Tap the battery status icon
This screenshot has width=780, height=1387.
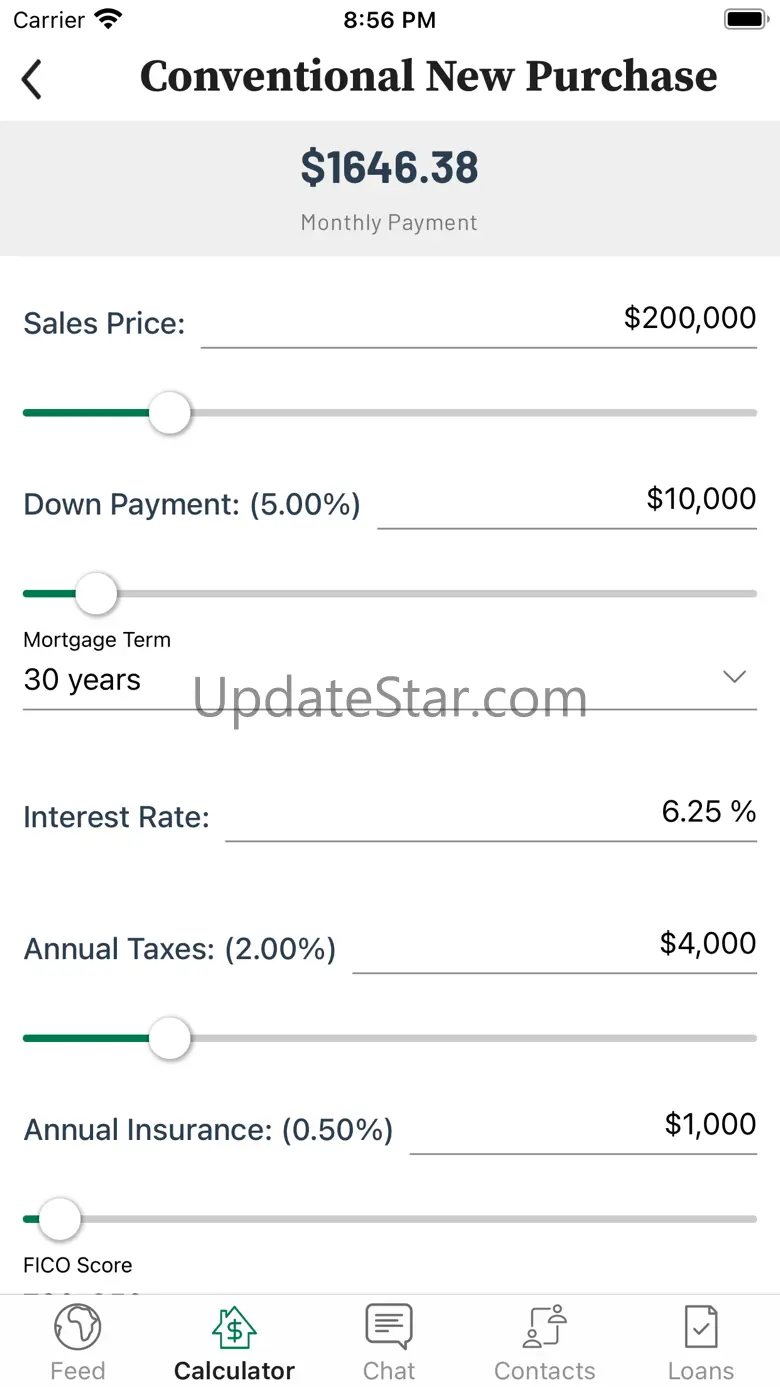(x=744, y=19)
